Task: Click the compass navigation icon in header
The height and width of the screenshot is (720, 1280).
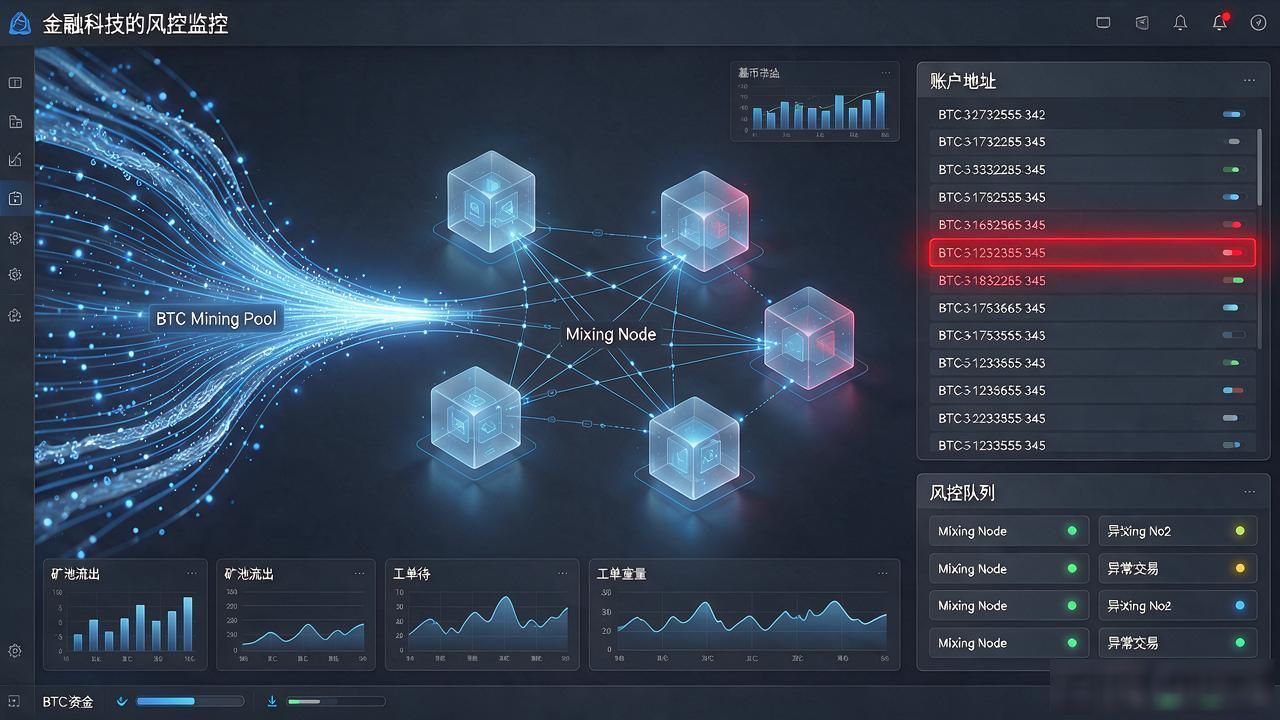Action: tap(1259, 22)
